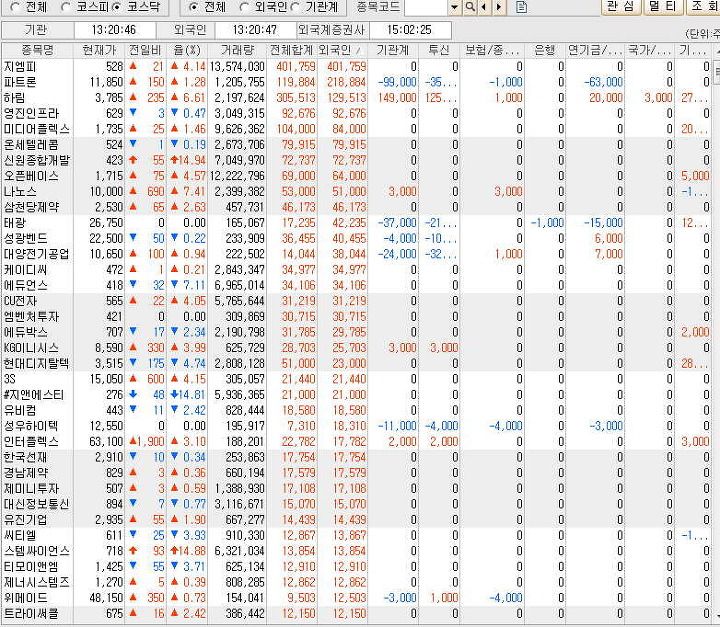720x627 pixels.
Task: Select the 한국선재 stock row name
Action: 26,457
